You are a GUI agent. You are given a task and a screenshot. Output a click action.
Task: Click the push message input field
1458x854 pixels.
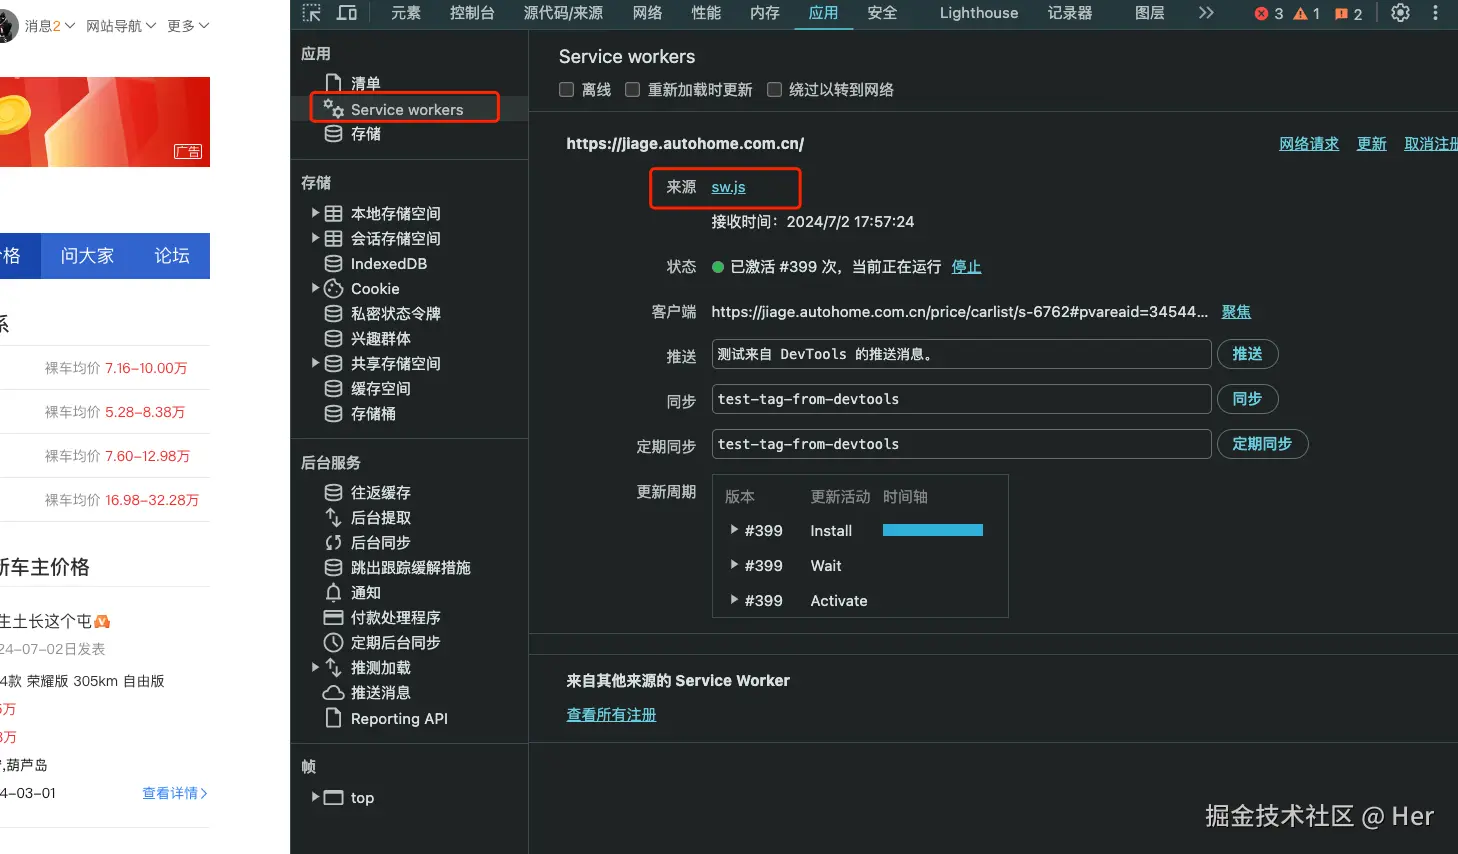click(962, 354)
